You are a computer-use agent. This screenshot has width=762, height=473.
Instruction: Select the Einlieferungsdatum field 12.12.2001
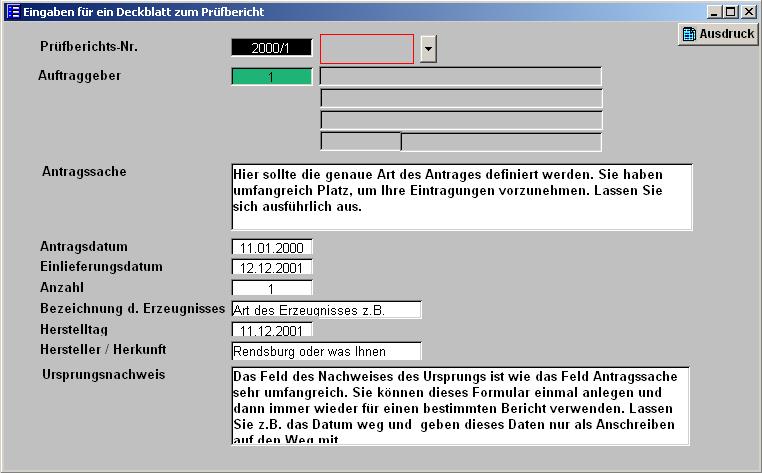click(272, 267)
